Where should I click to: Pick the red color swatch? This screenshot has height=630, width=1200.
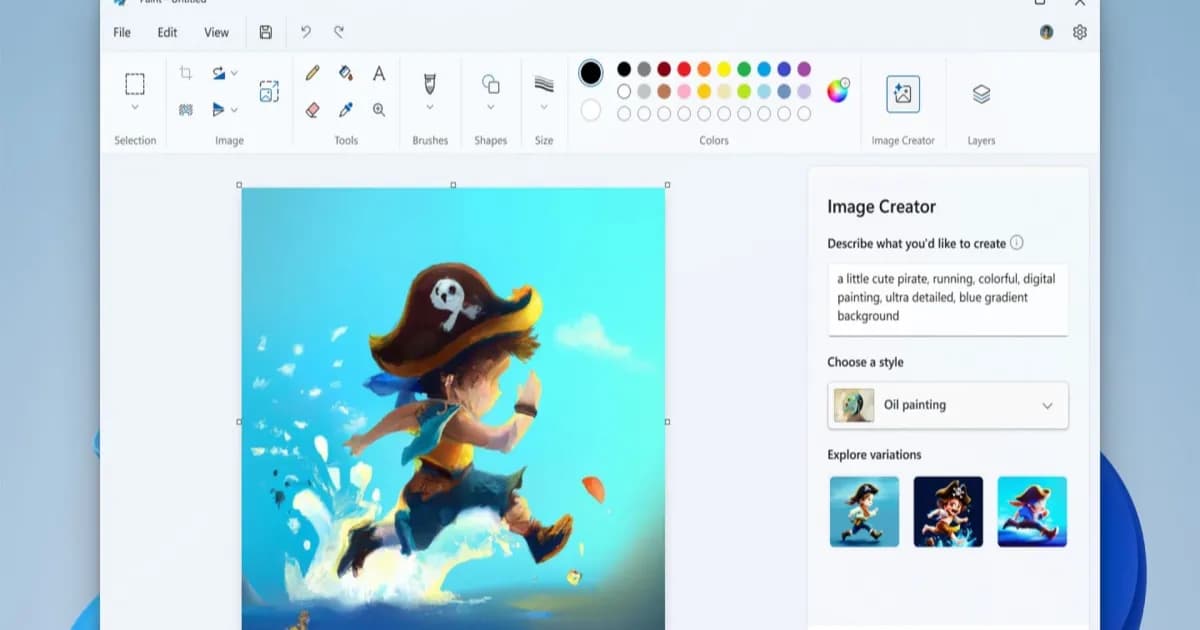pyautogui.click(x=684, y=69)
